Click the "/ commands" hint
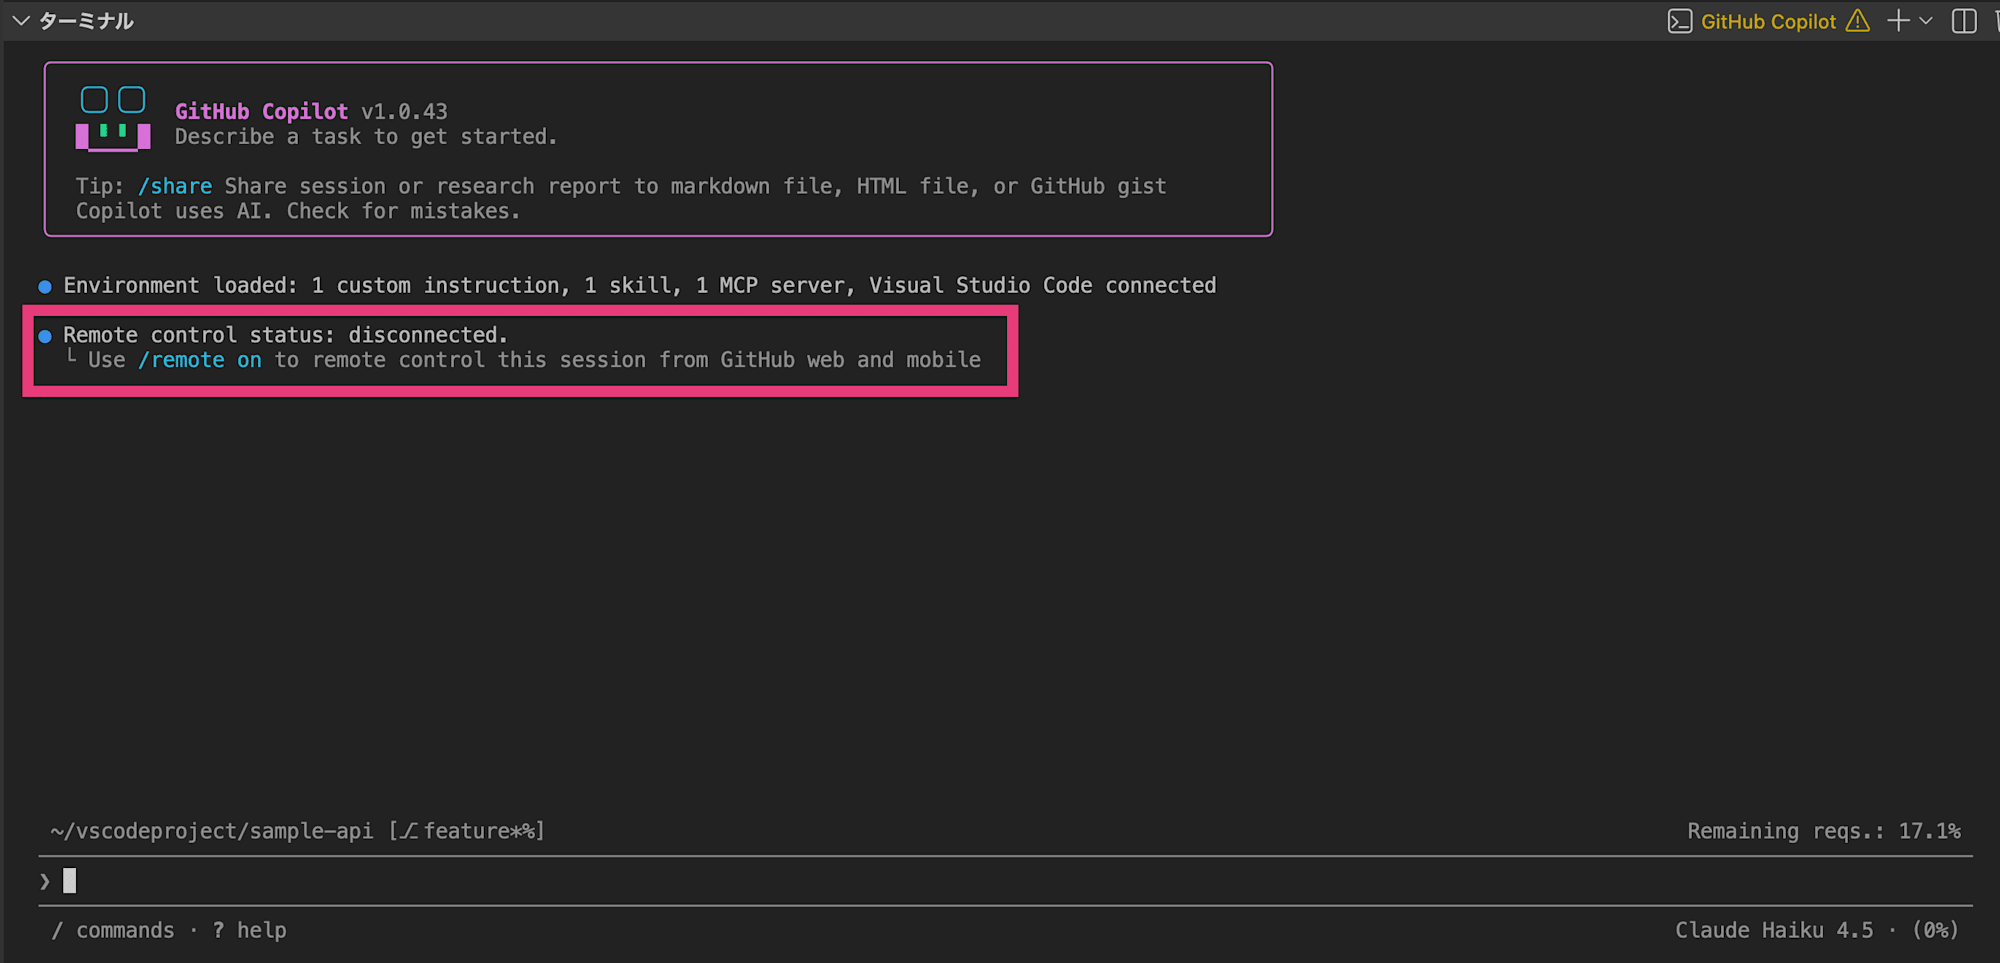The width and height of the screenshot is (2000, 963). pyautogui.click(x=113, y=930)
